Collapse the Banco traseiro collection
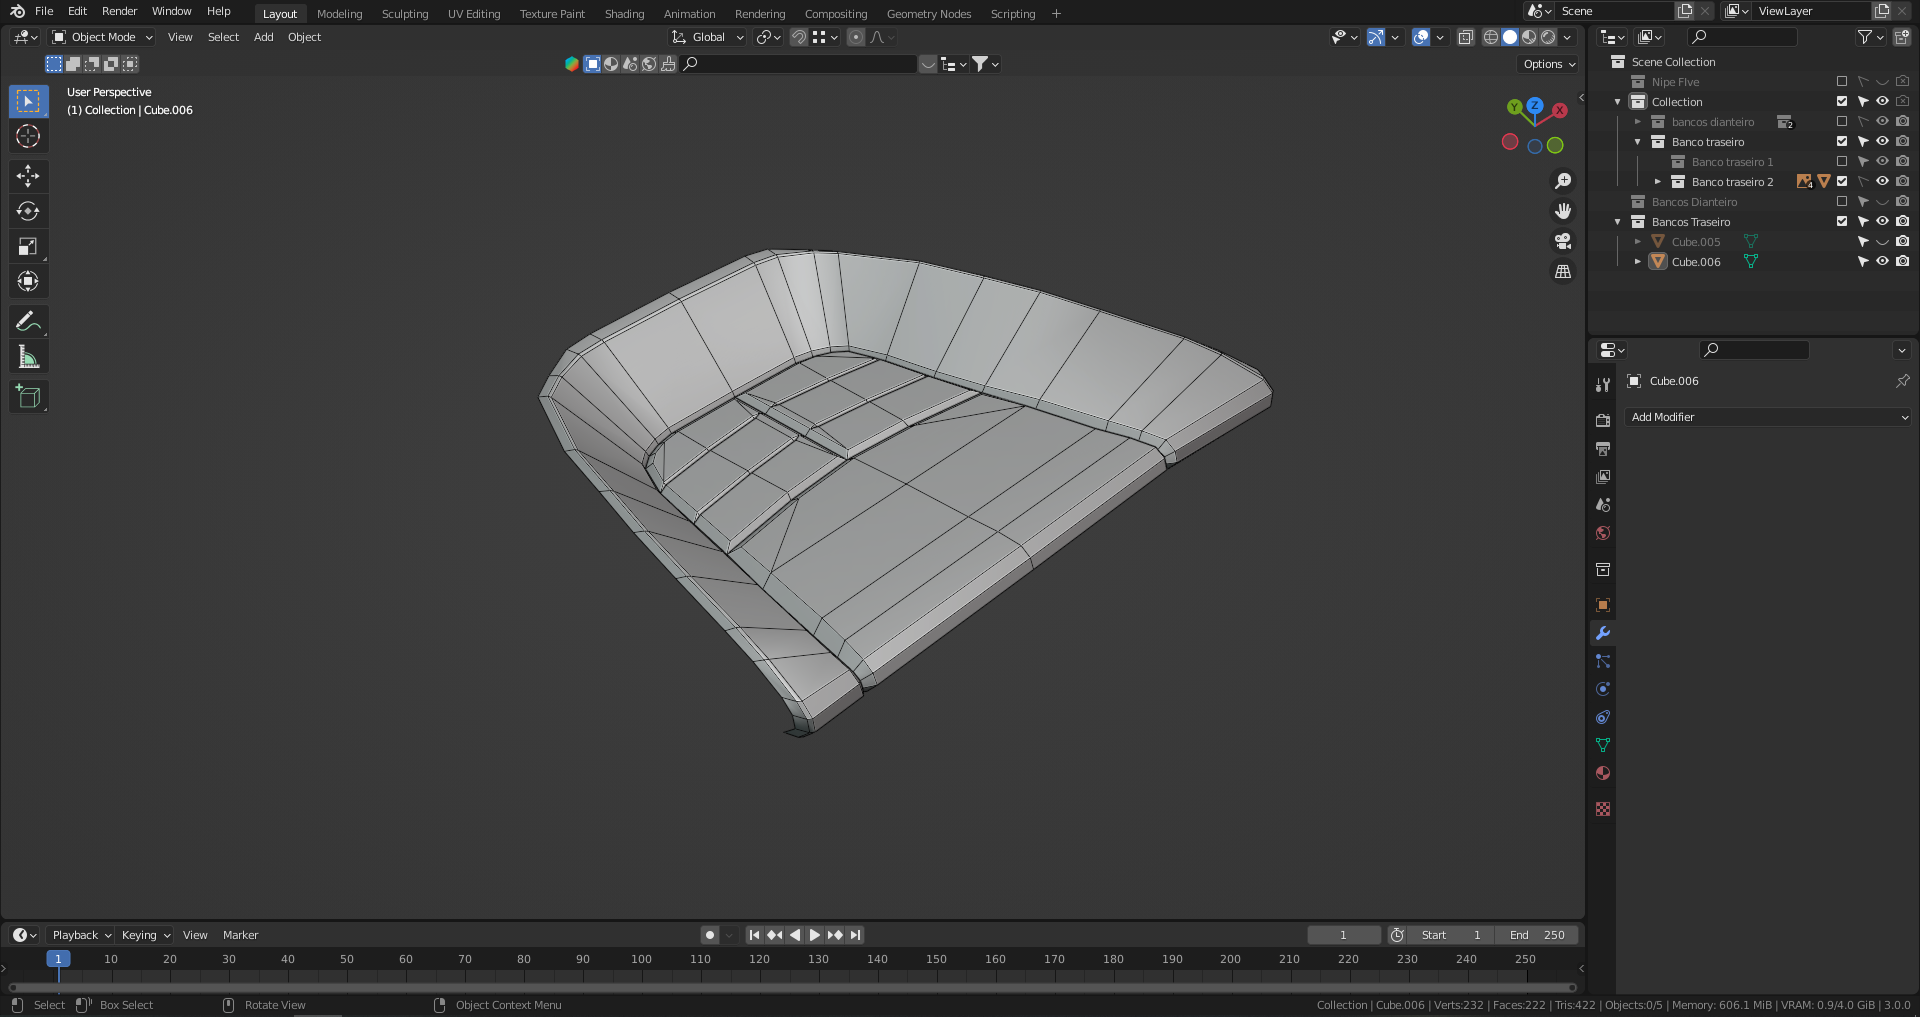 tap(1637, 141)
